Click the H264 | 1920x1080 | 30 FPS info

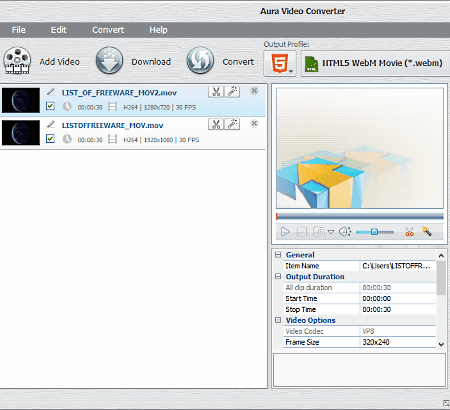click(161, 140)
